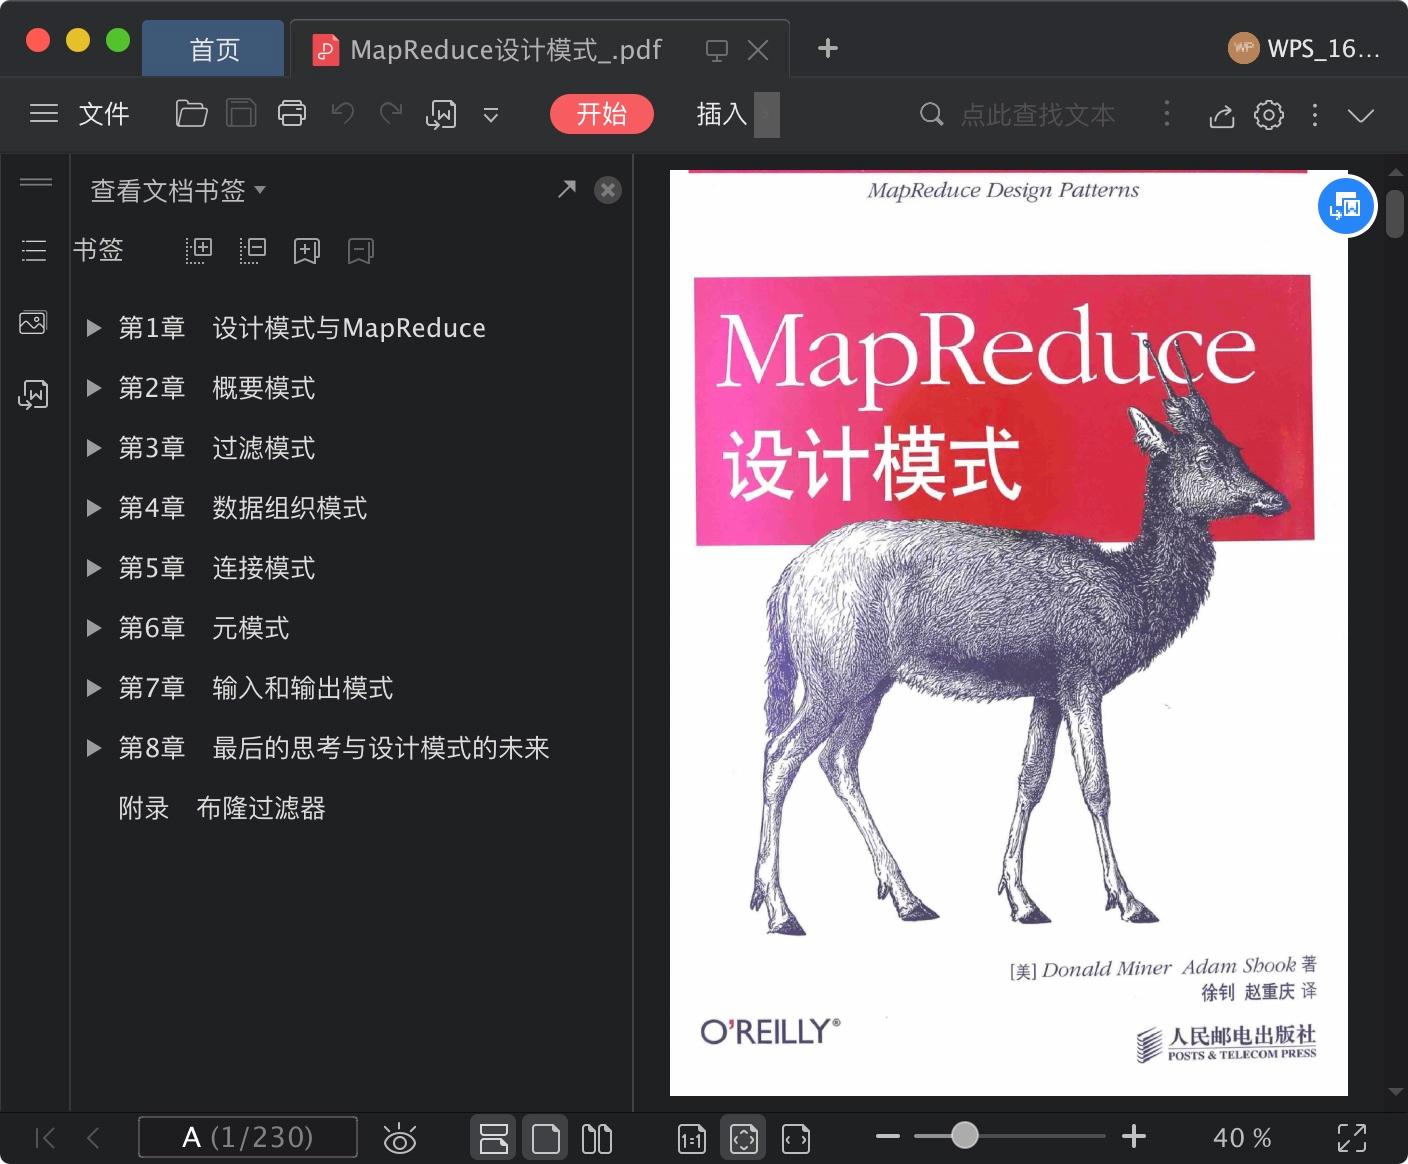1408x1164 pixels.
Task: Set actual size 1:1 zoom
Action: pyautogui.click(x=692, y=1138)
